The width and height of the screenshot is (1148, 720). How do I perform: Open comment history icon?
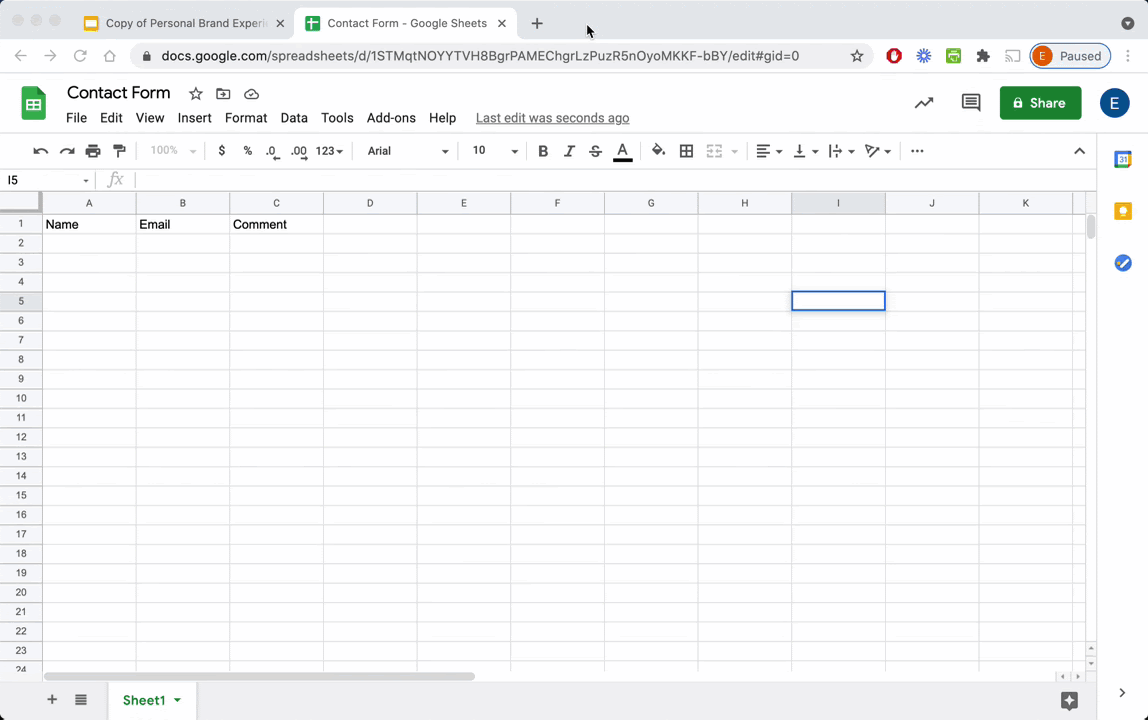point(971,103)
